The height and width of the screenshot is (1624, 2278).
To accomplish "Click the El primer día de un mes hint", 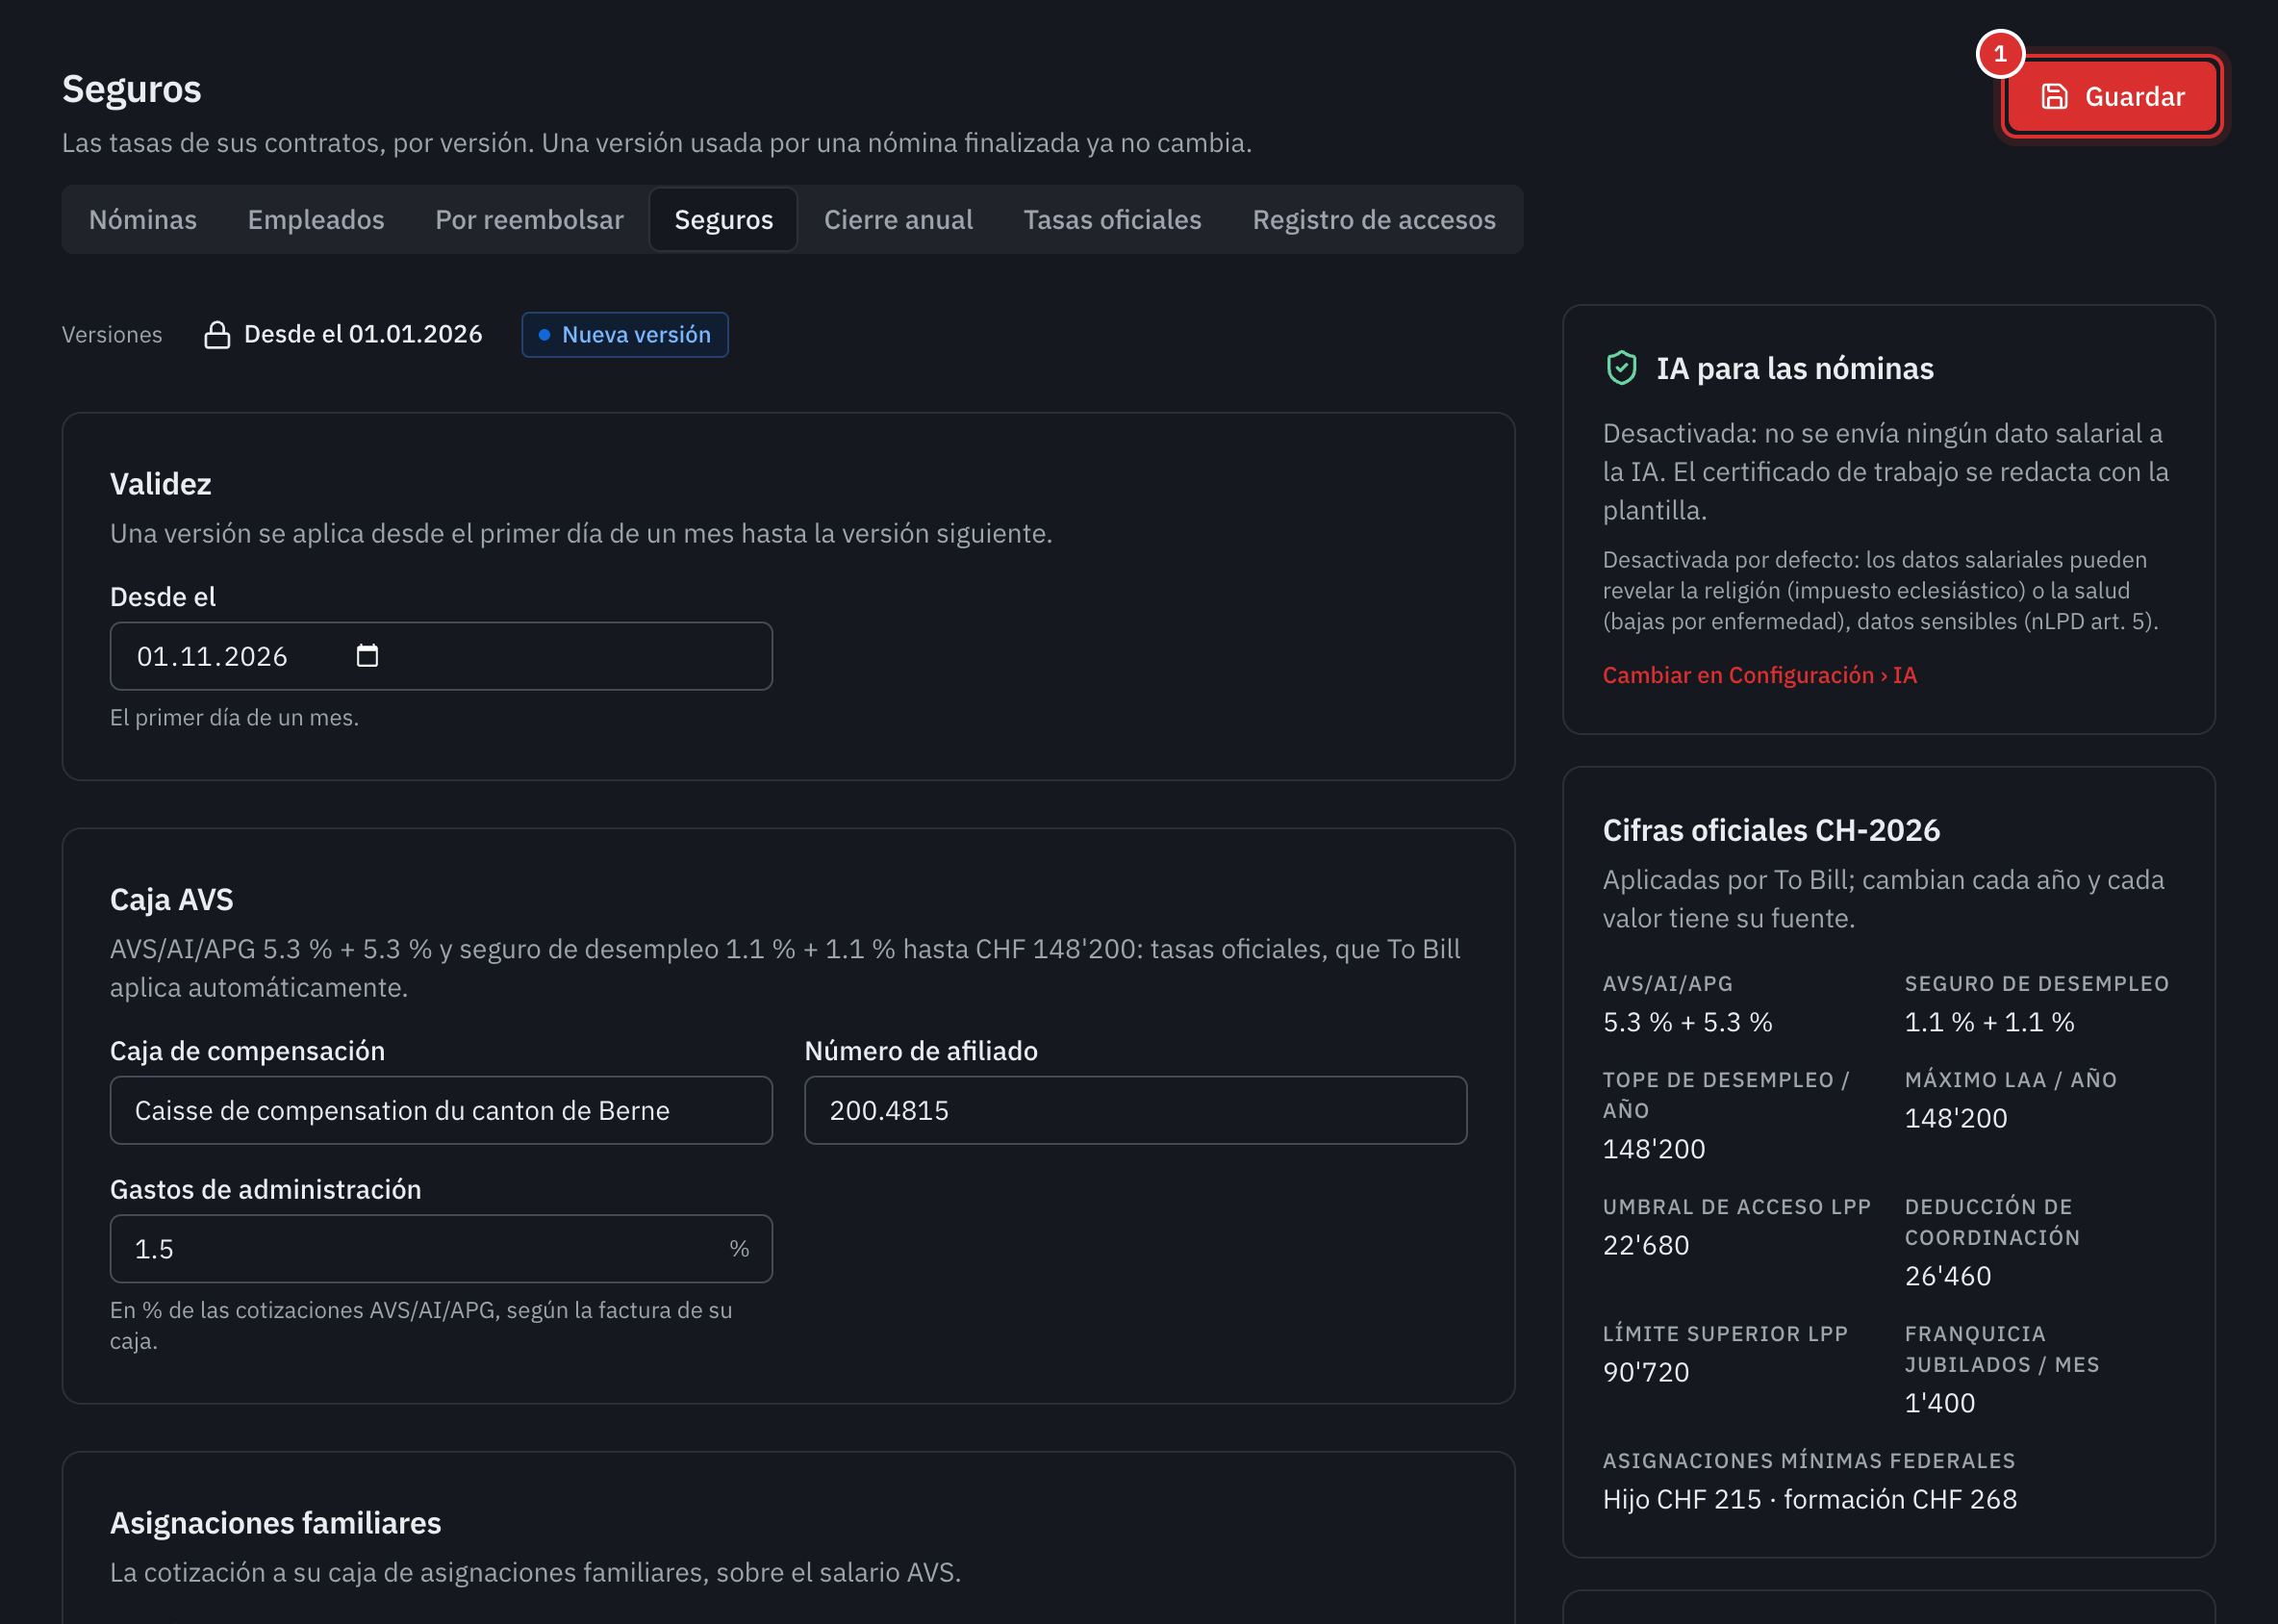I will pos(234,717).
